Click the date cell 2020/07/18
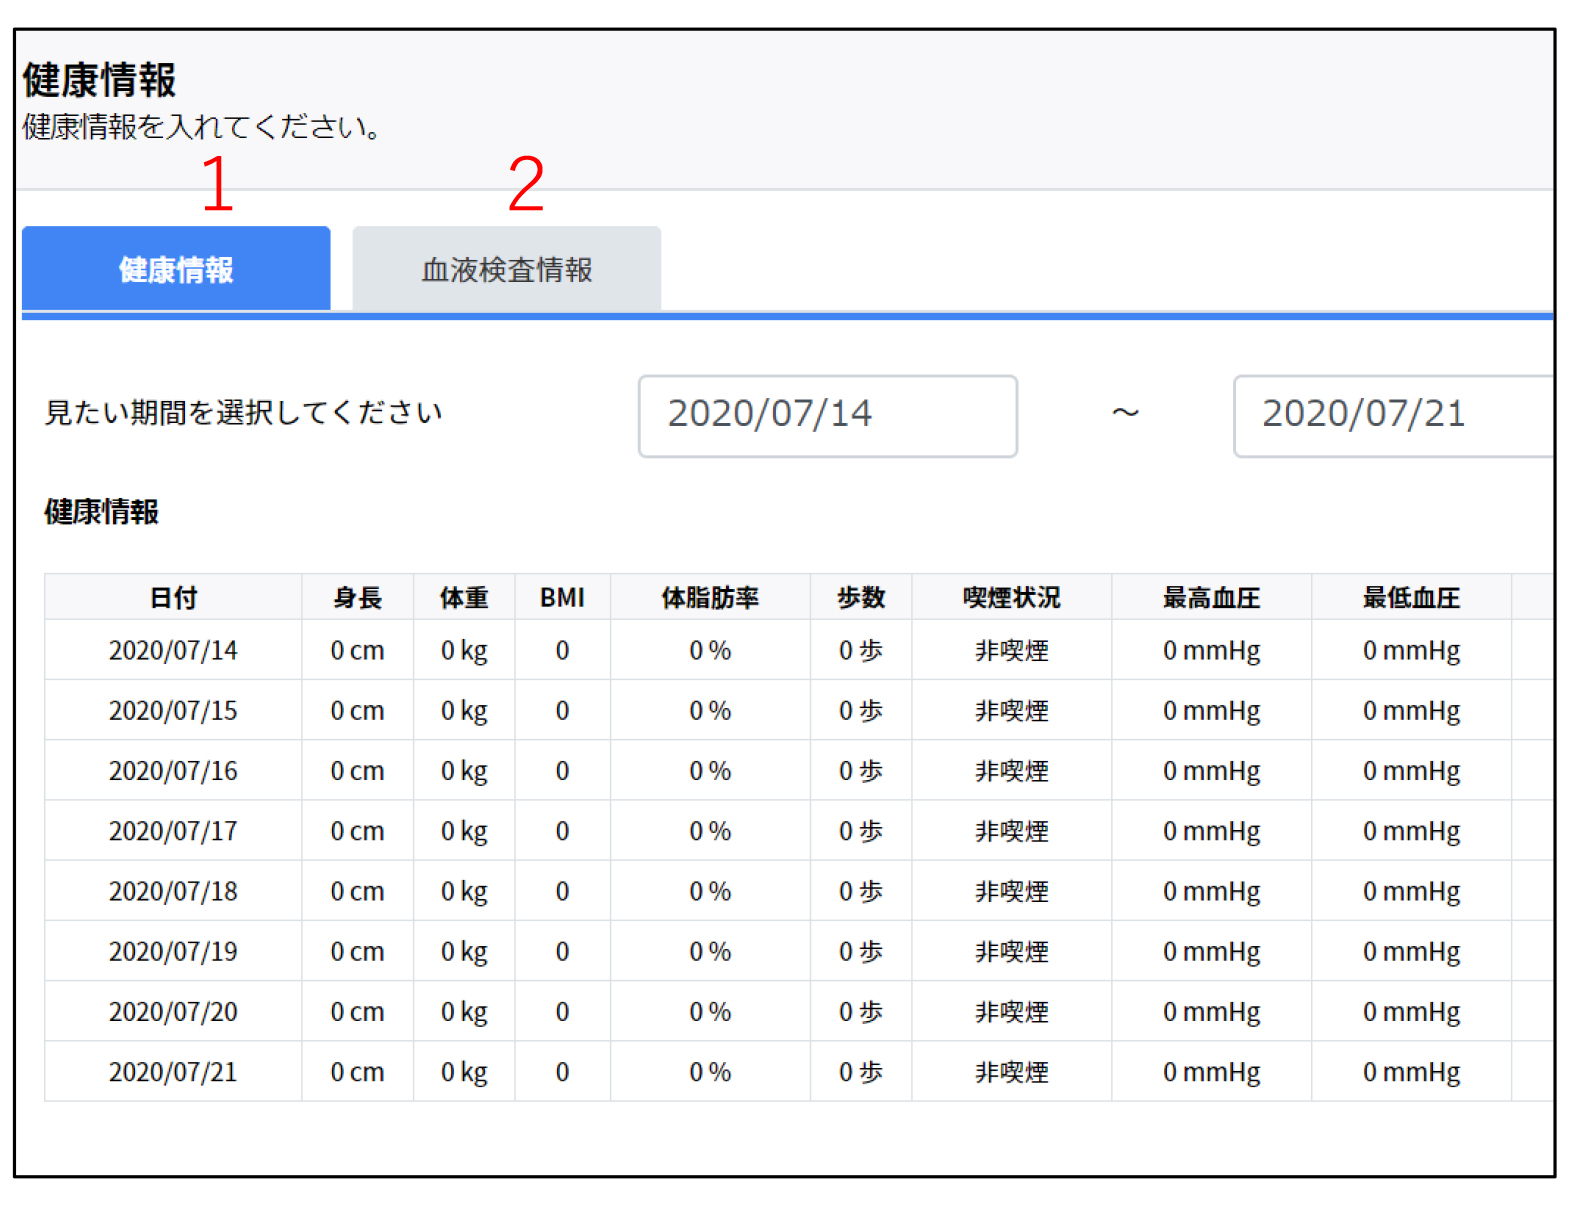Image resolution: width=1576 pixels, height=1232 pixels. (173, 891)
